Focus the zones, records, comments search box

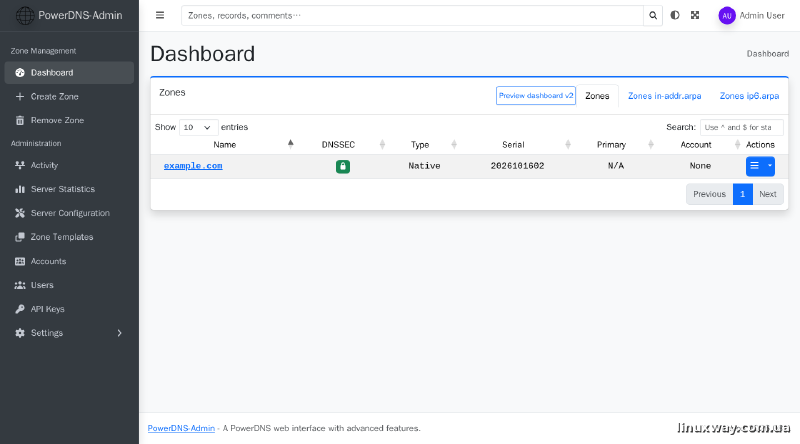pyautogui.click(x=412, y=15)
